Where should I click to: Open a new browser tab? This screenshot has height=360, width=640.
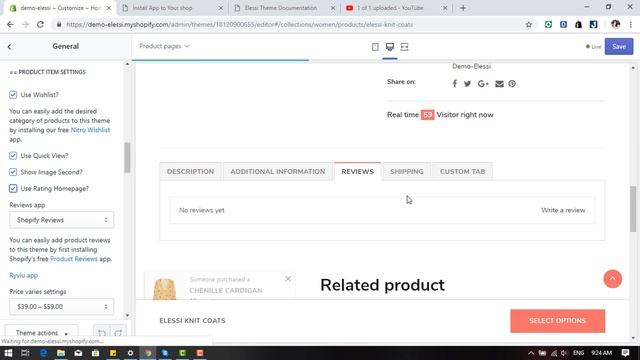tap(463, 8)
